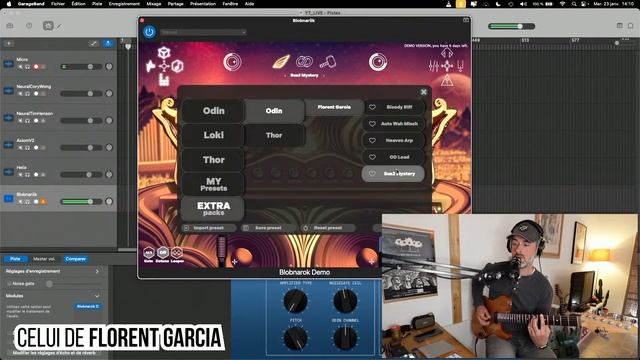The width and height of the screenshot is (640, 360).
Task: Select Thor in the second column
Action: tap(274, 135)
